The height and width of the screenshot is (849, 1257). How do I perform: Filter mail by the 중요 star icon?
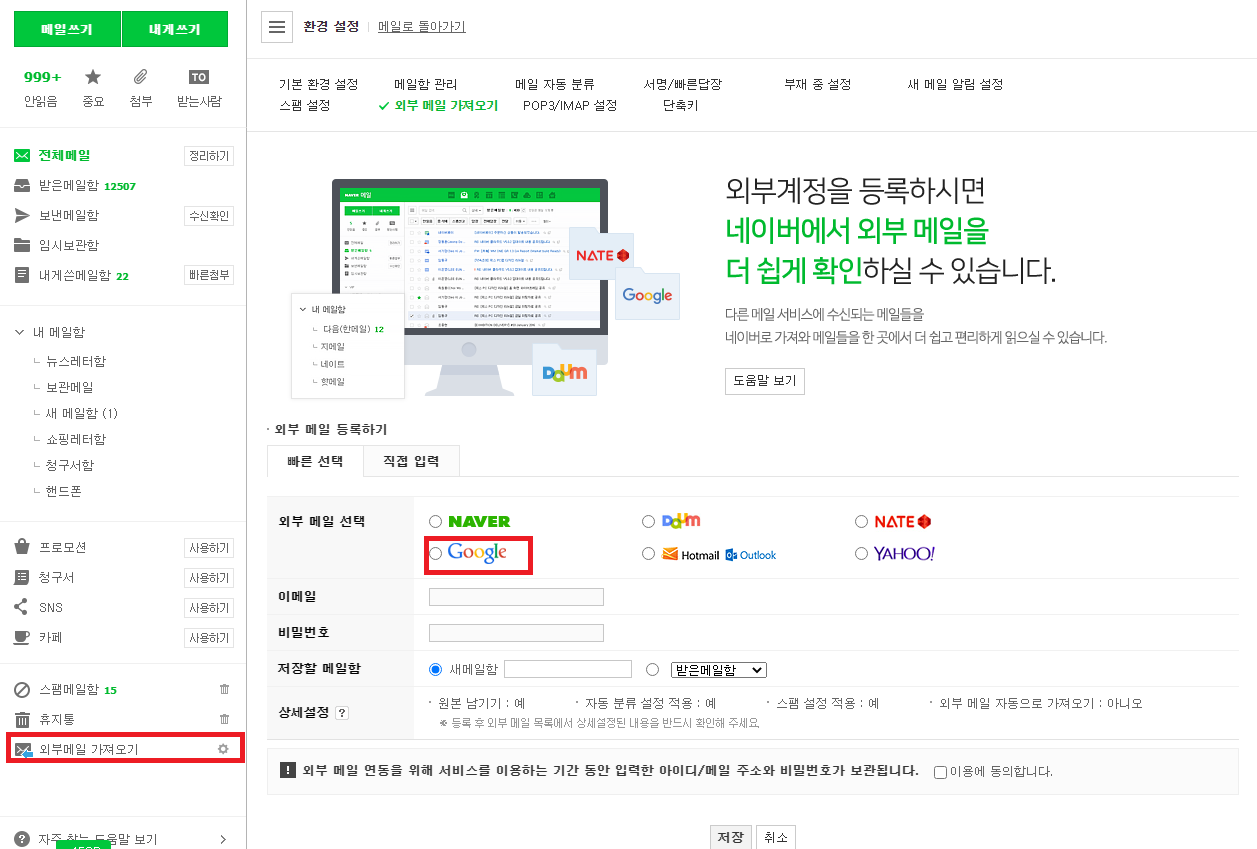point(92,76)
